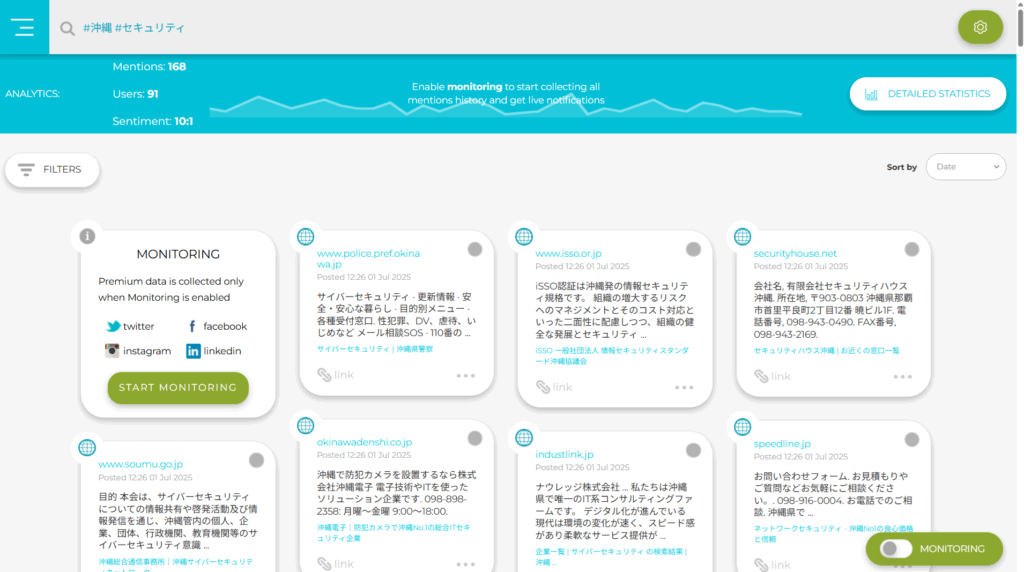Screen dimensions: 1024x572
Task: Open the three-dot menu on the securityhouse.net card
Action: click(x=903, y=376)
